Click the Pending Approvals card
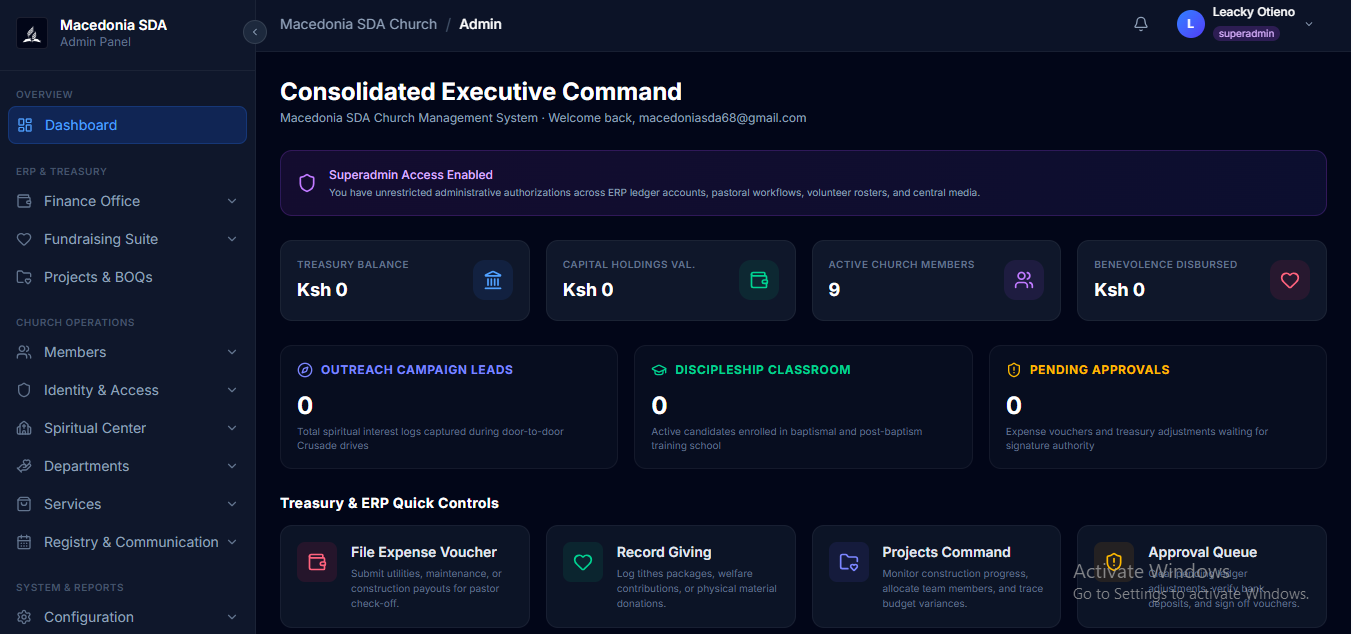Viewport: 1353px width, 634px height. tap(1158, 407)
